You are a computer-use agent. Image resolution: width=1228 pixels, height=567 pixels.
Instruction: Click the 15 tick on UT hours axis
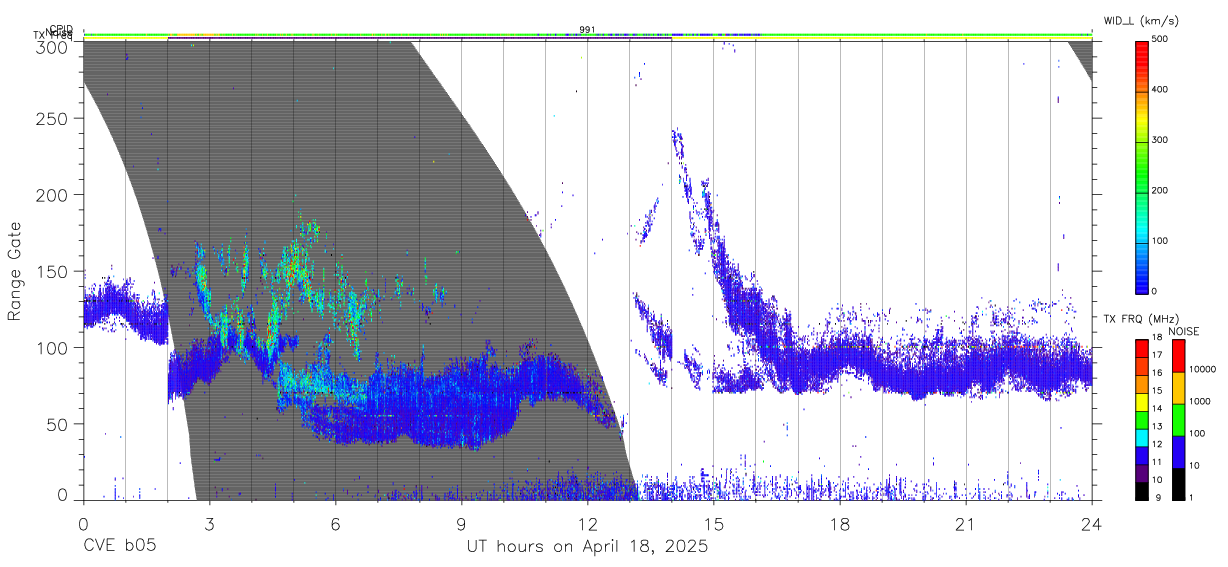pos(714,524)
